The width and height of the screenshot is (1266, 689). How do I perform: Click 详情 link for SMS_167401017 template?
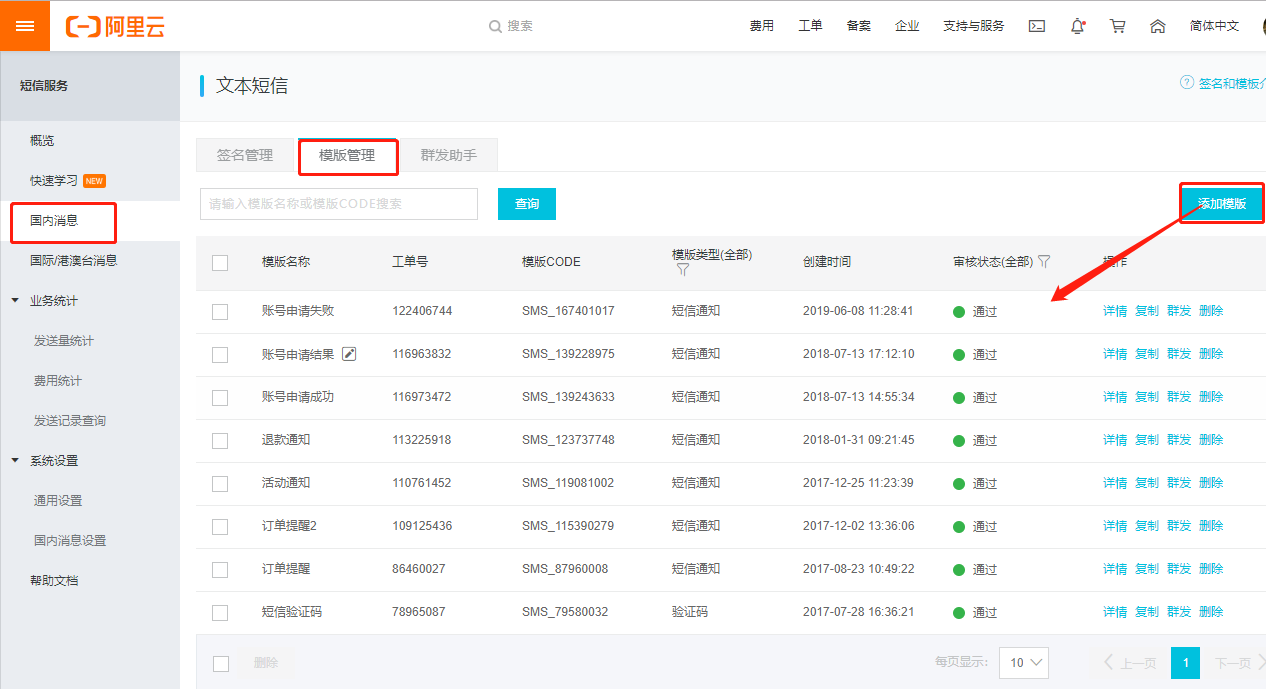point(1114,311)
